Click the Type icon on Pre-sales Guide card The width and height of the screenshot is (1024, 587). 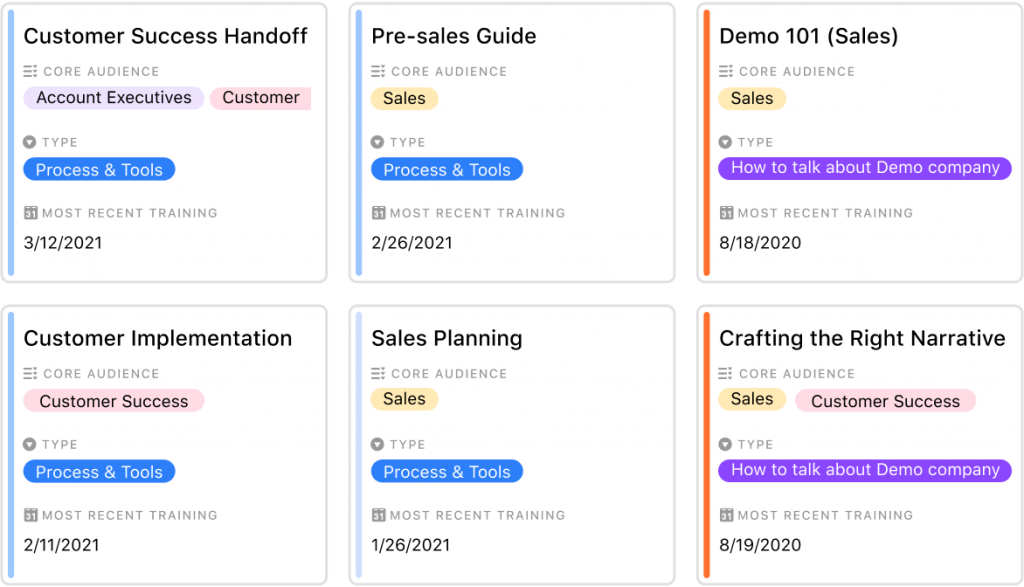coord(377,143)
